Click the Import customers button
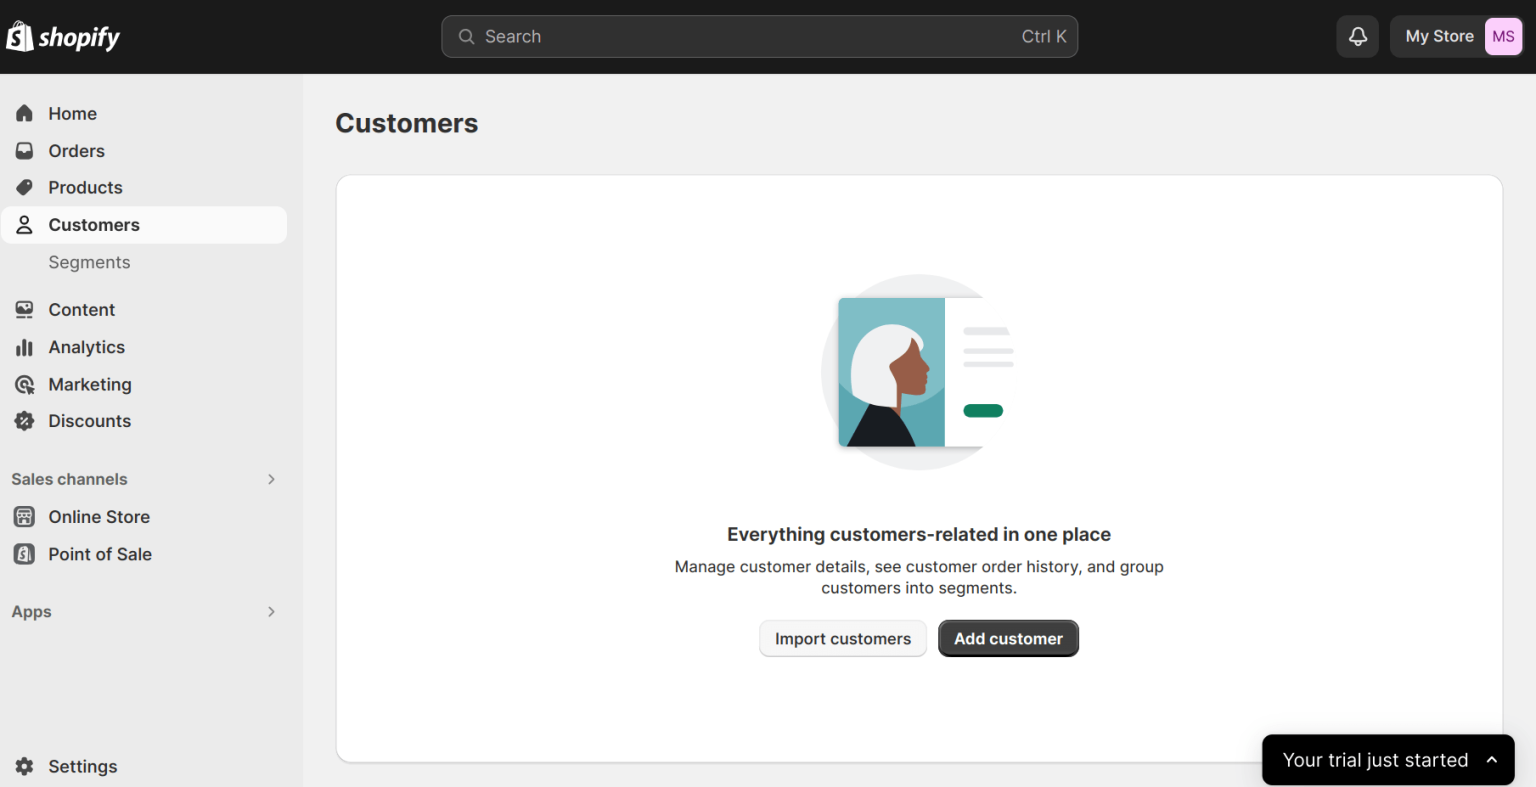 (842, 638)
